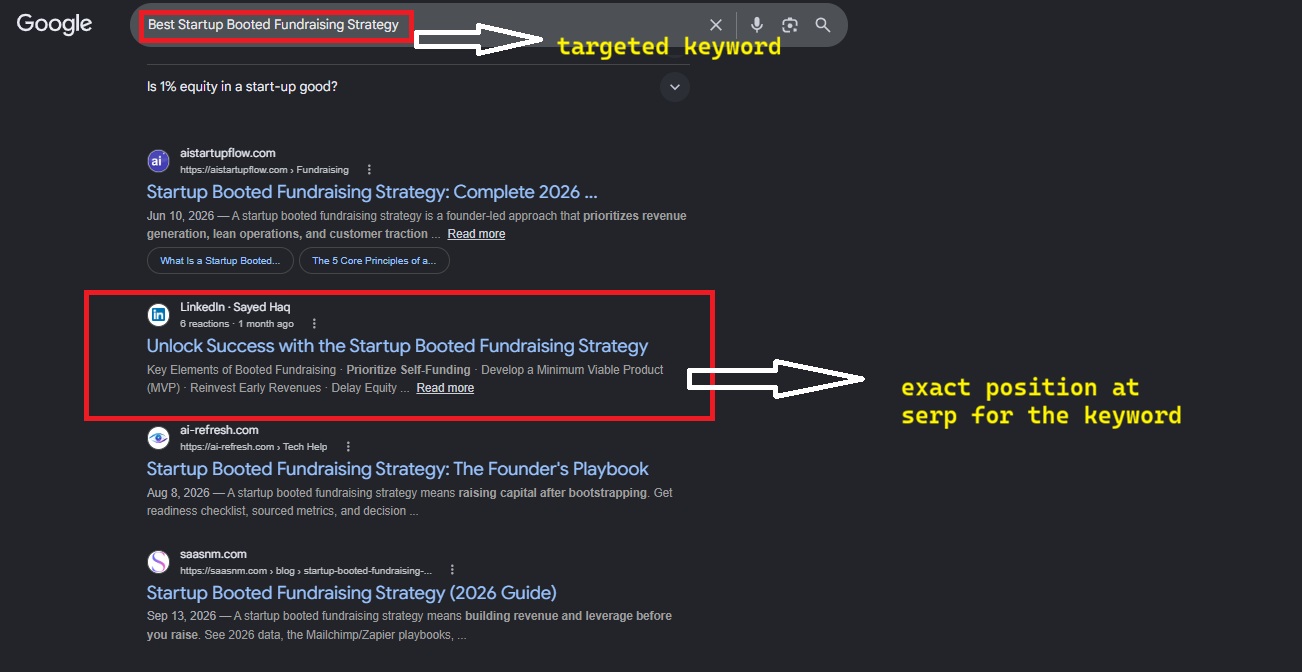This screenshot has height=672, width=1302.
Task: Expand the '1% equity in a start-up' question
Action: pyautogui.click(x=675, y=87)
